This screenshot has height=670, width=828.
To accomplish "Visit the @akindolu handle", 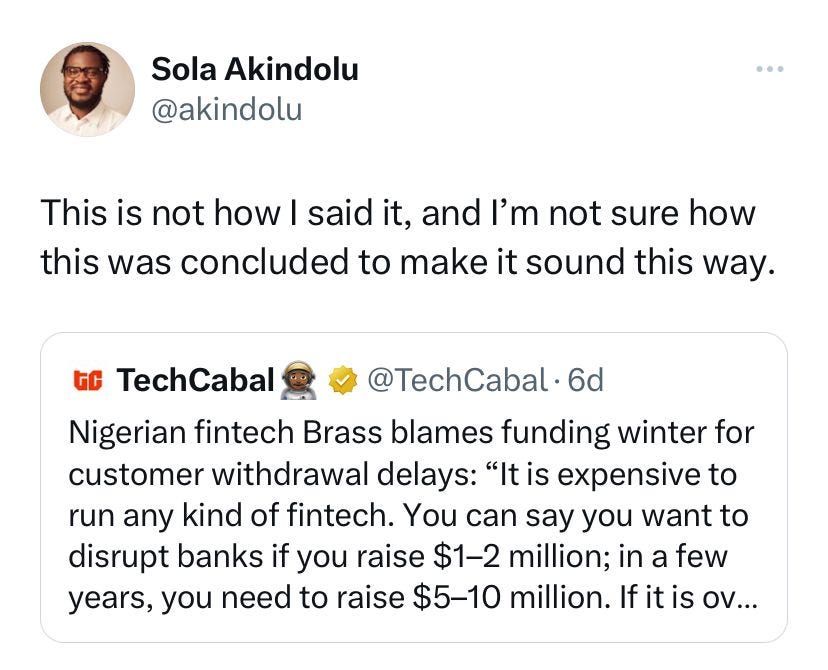I will (x=227, y=110).
